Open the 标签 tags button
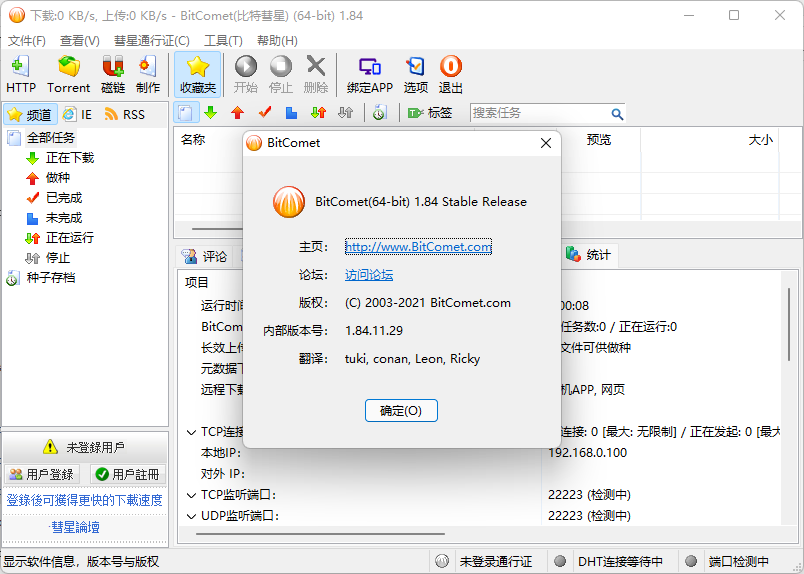This screenshot has height=574, width=804. [x=430, y=113]
